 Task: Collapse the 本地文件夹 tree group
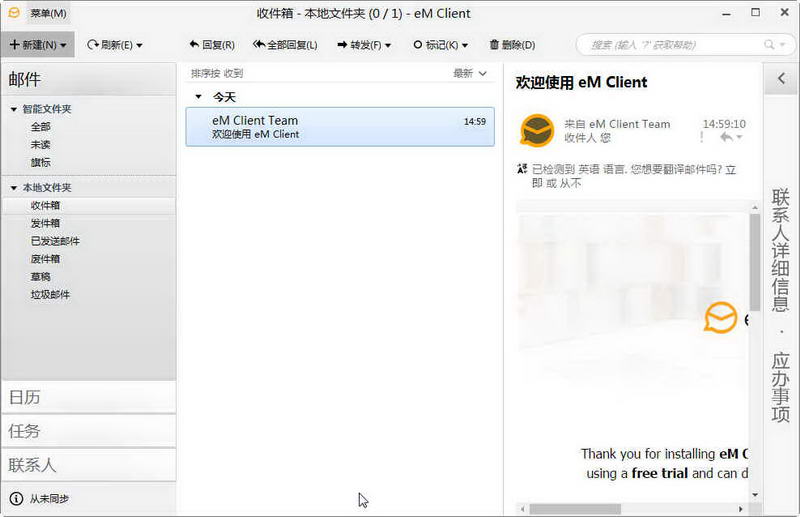click(14, 188)
